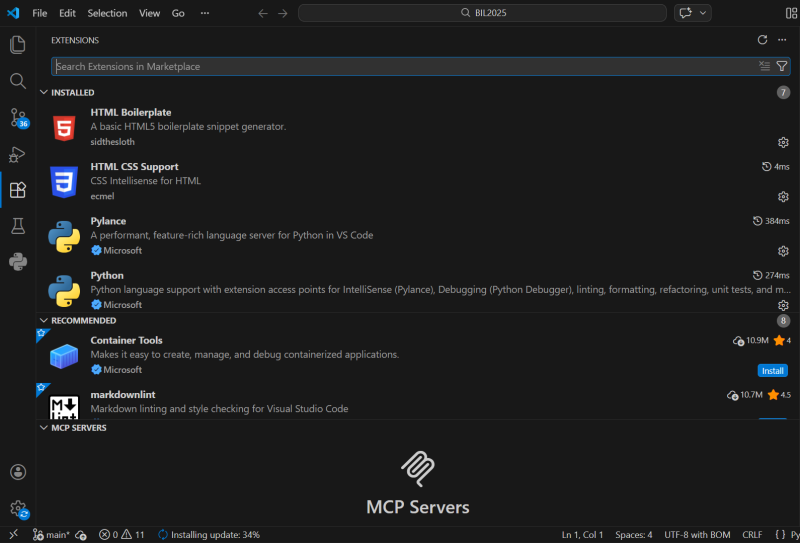
Task: Click the Spaces: 4 indentation setting
Action: [x=634, y=535]
